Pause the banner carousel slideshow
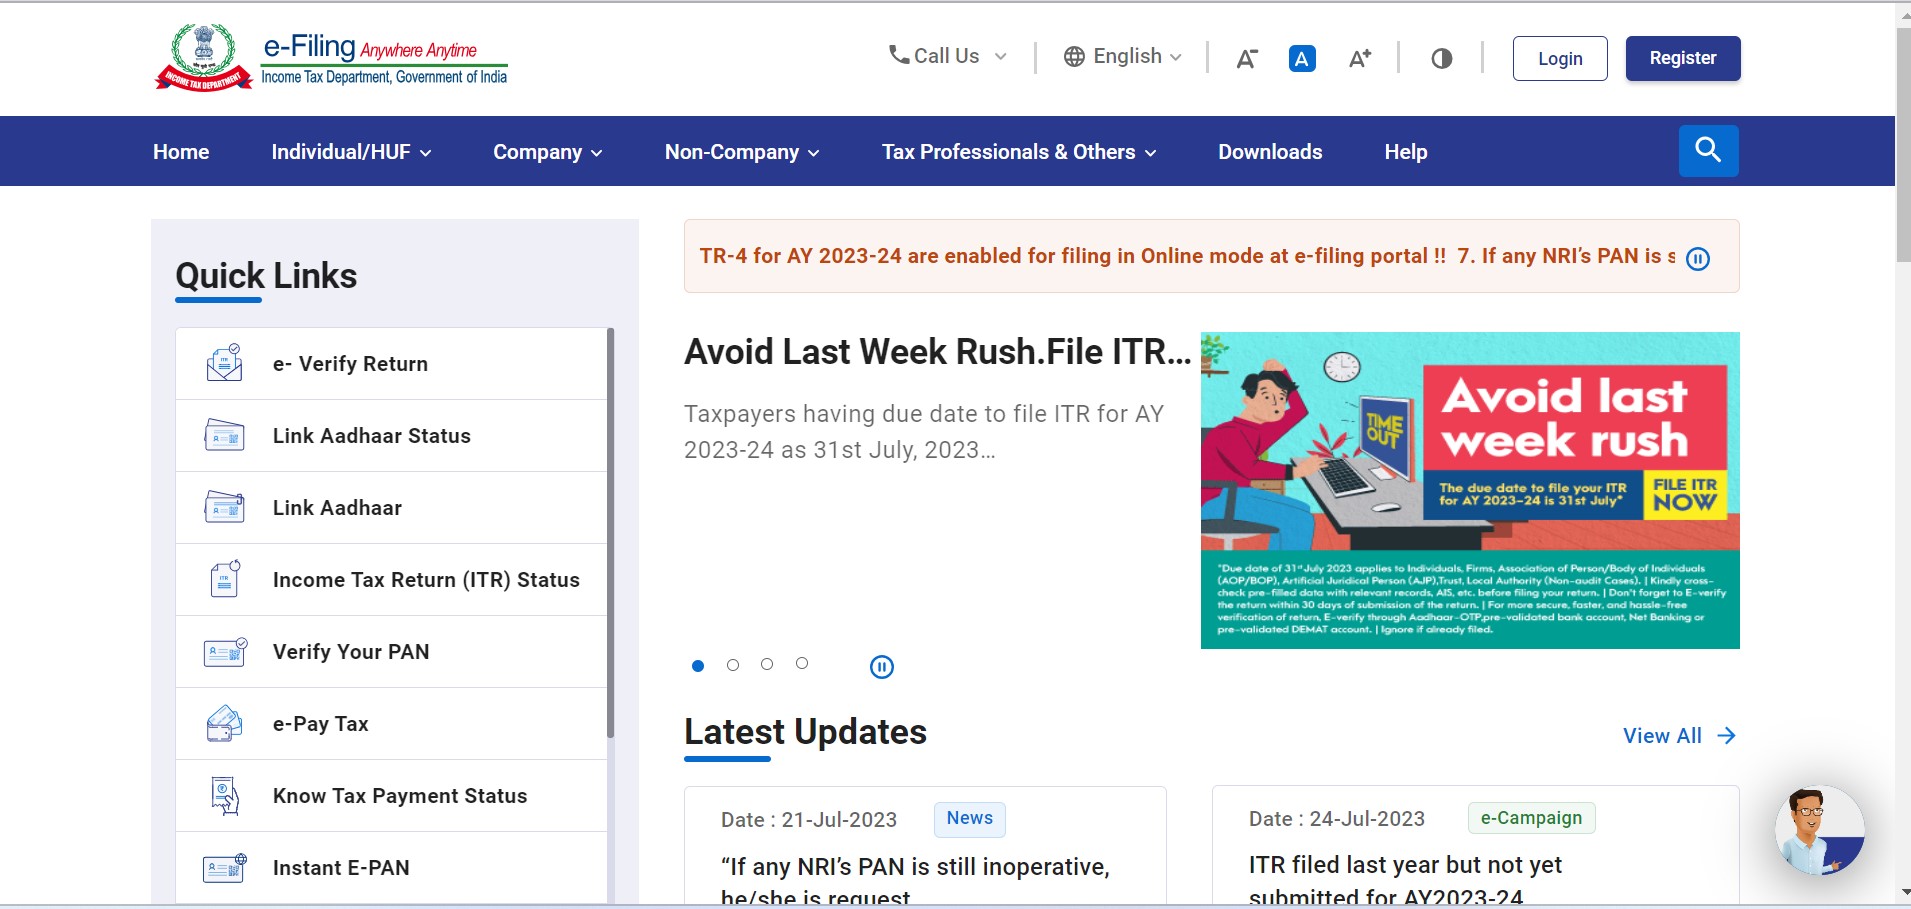The width and height of the screenshot is (1911, 909). pos(881,667)
